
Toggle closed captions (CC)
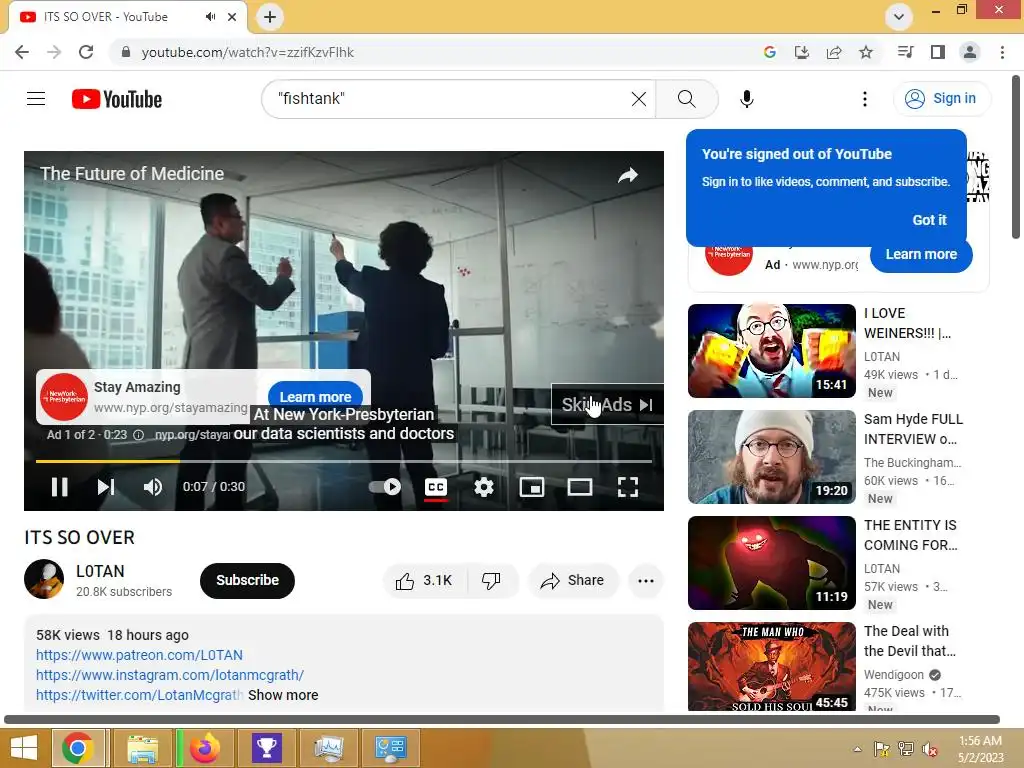click(x=436, y=487)
